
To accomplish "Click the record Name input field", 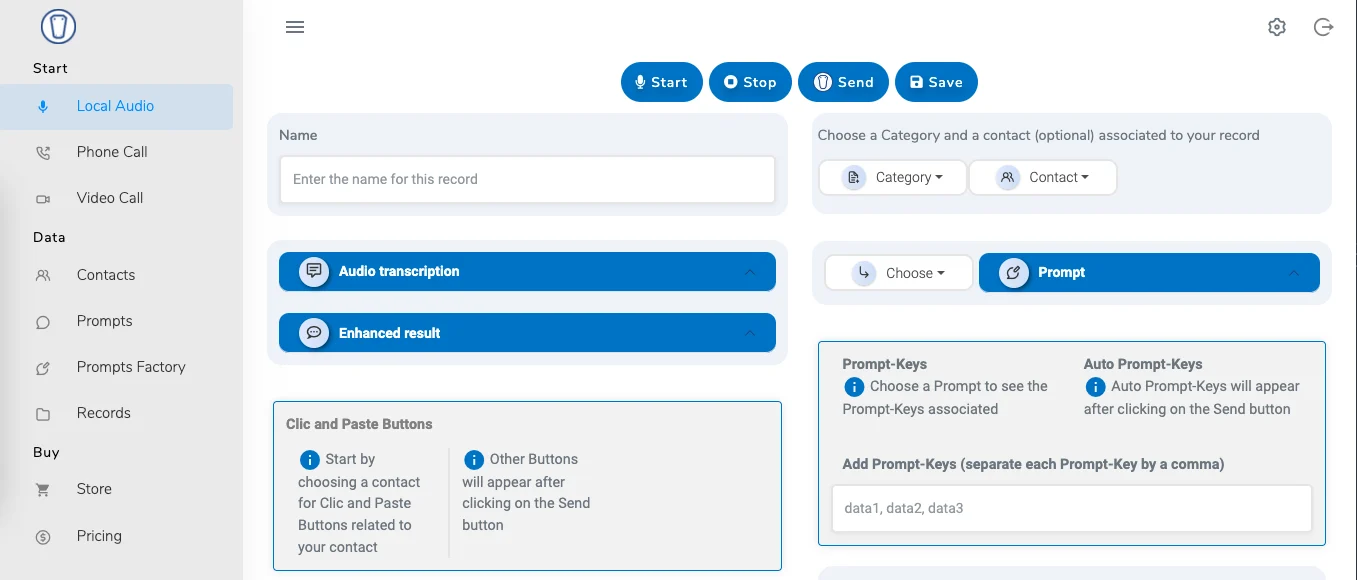I will click(527, 179).
